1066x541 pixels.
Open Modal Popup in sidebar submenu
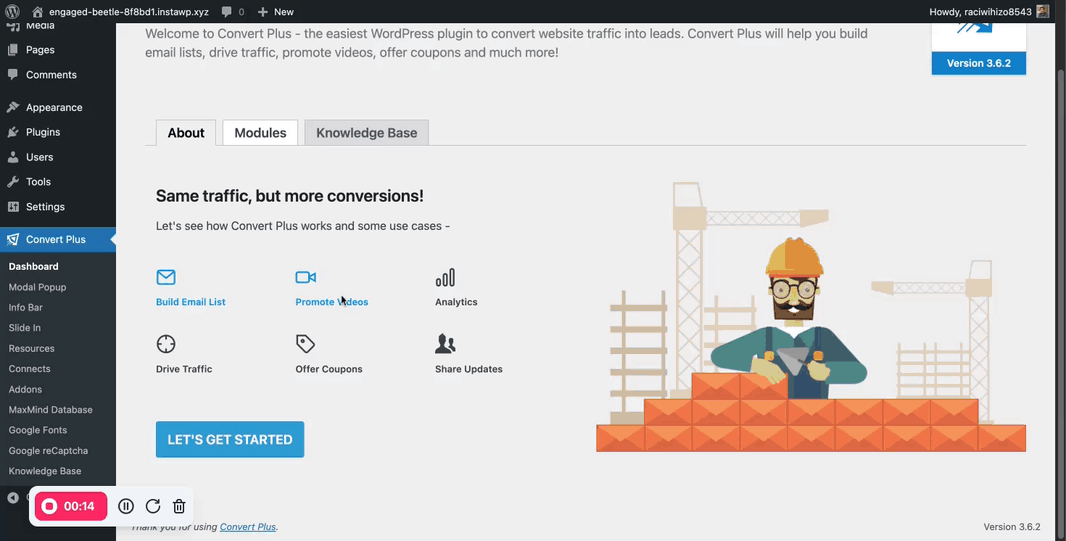click(37, 287)
